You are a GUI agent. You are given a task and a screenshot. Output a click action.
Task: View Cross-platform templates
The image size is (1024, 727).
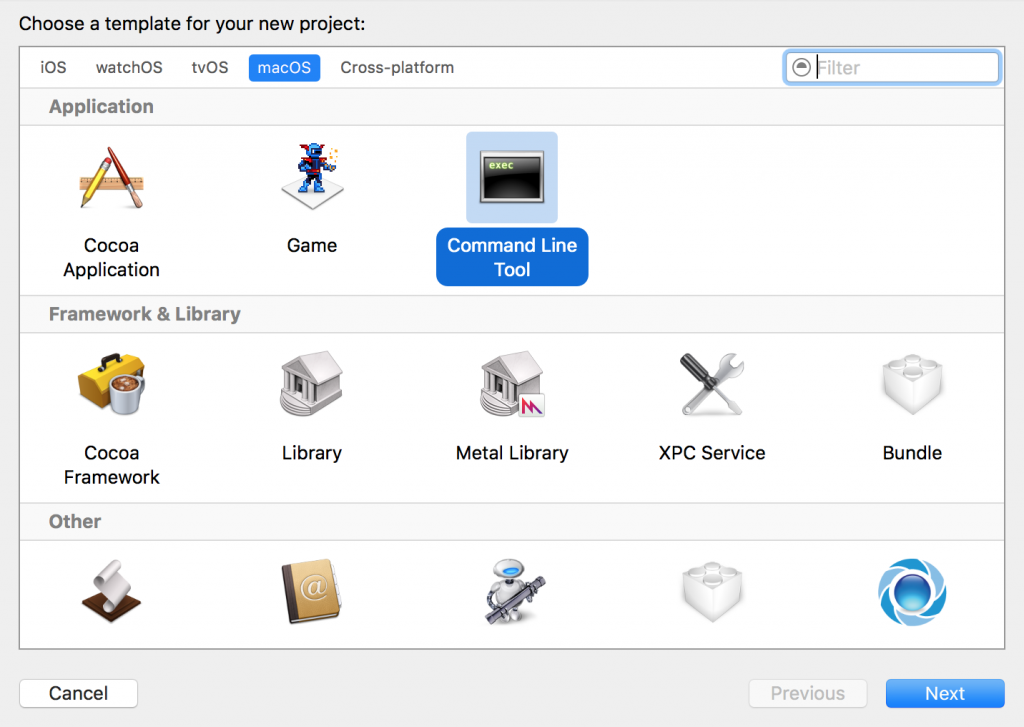[396, 67]
